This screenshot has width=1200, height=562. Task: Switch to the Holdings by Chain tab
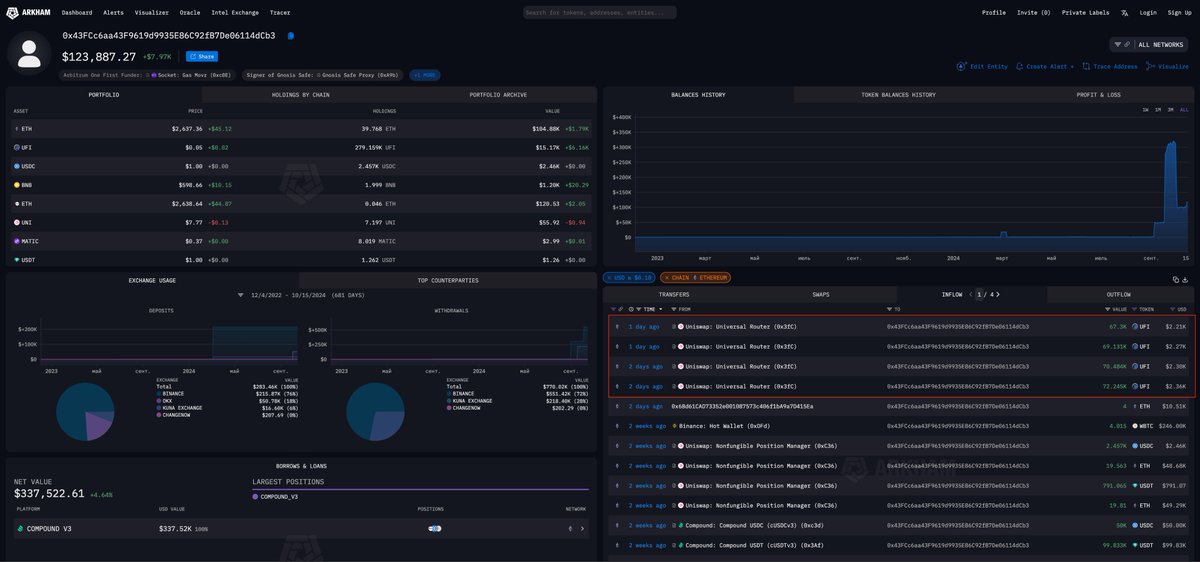[x=301, y=94]
